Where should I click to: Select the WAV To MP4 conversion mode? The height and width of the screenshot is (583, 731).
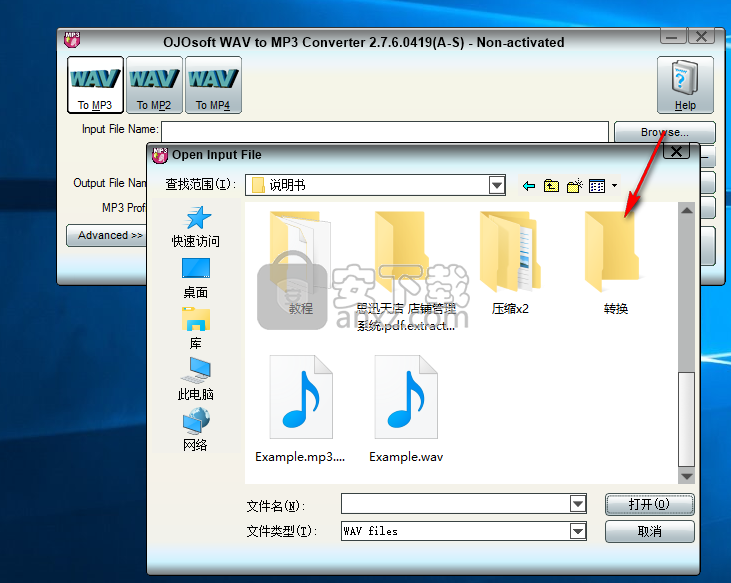(213, 85)
